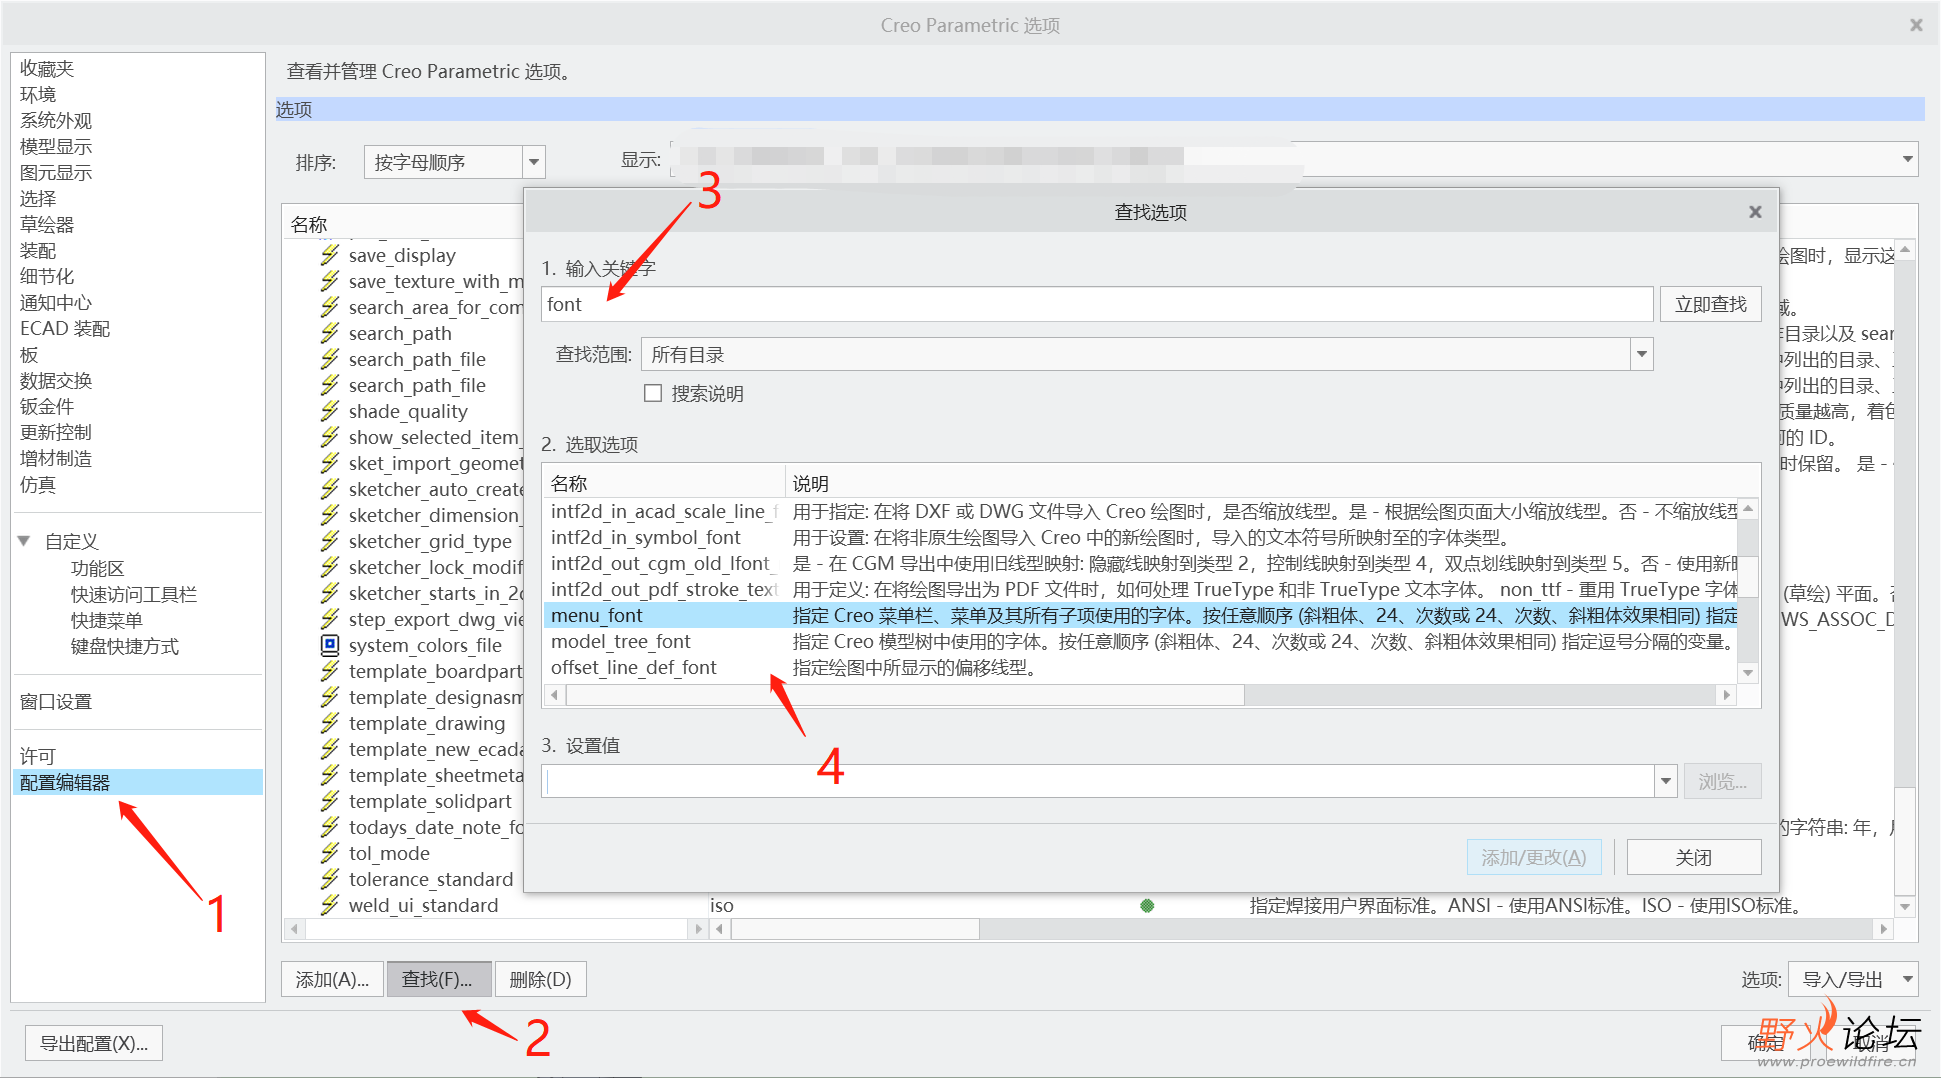The image size is (1941, 1078).
Task: Click the 立即查找 button
Action: tap(1710, 304)
